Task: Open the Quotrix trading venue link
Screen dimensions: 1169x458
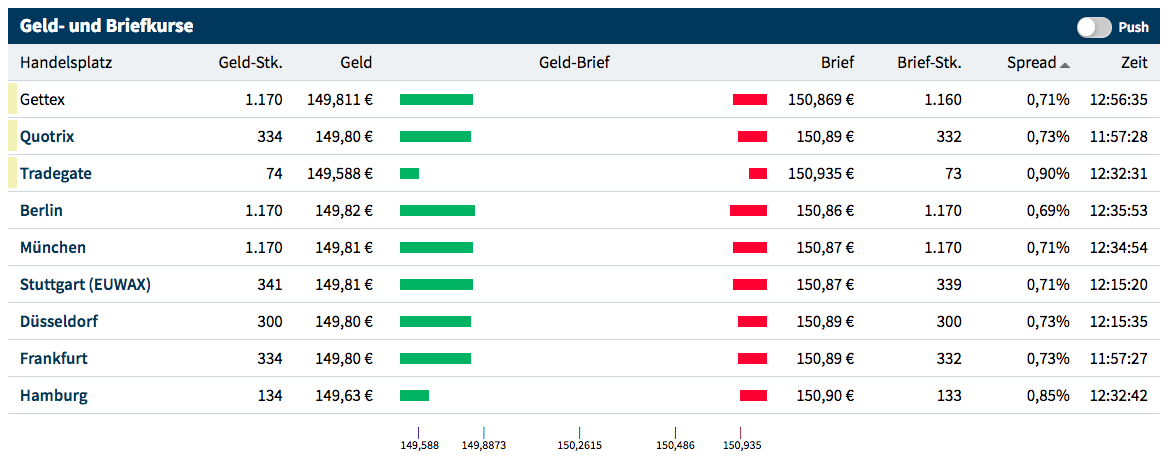Action: [x=47, y=137]
